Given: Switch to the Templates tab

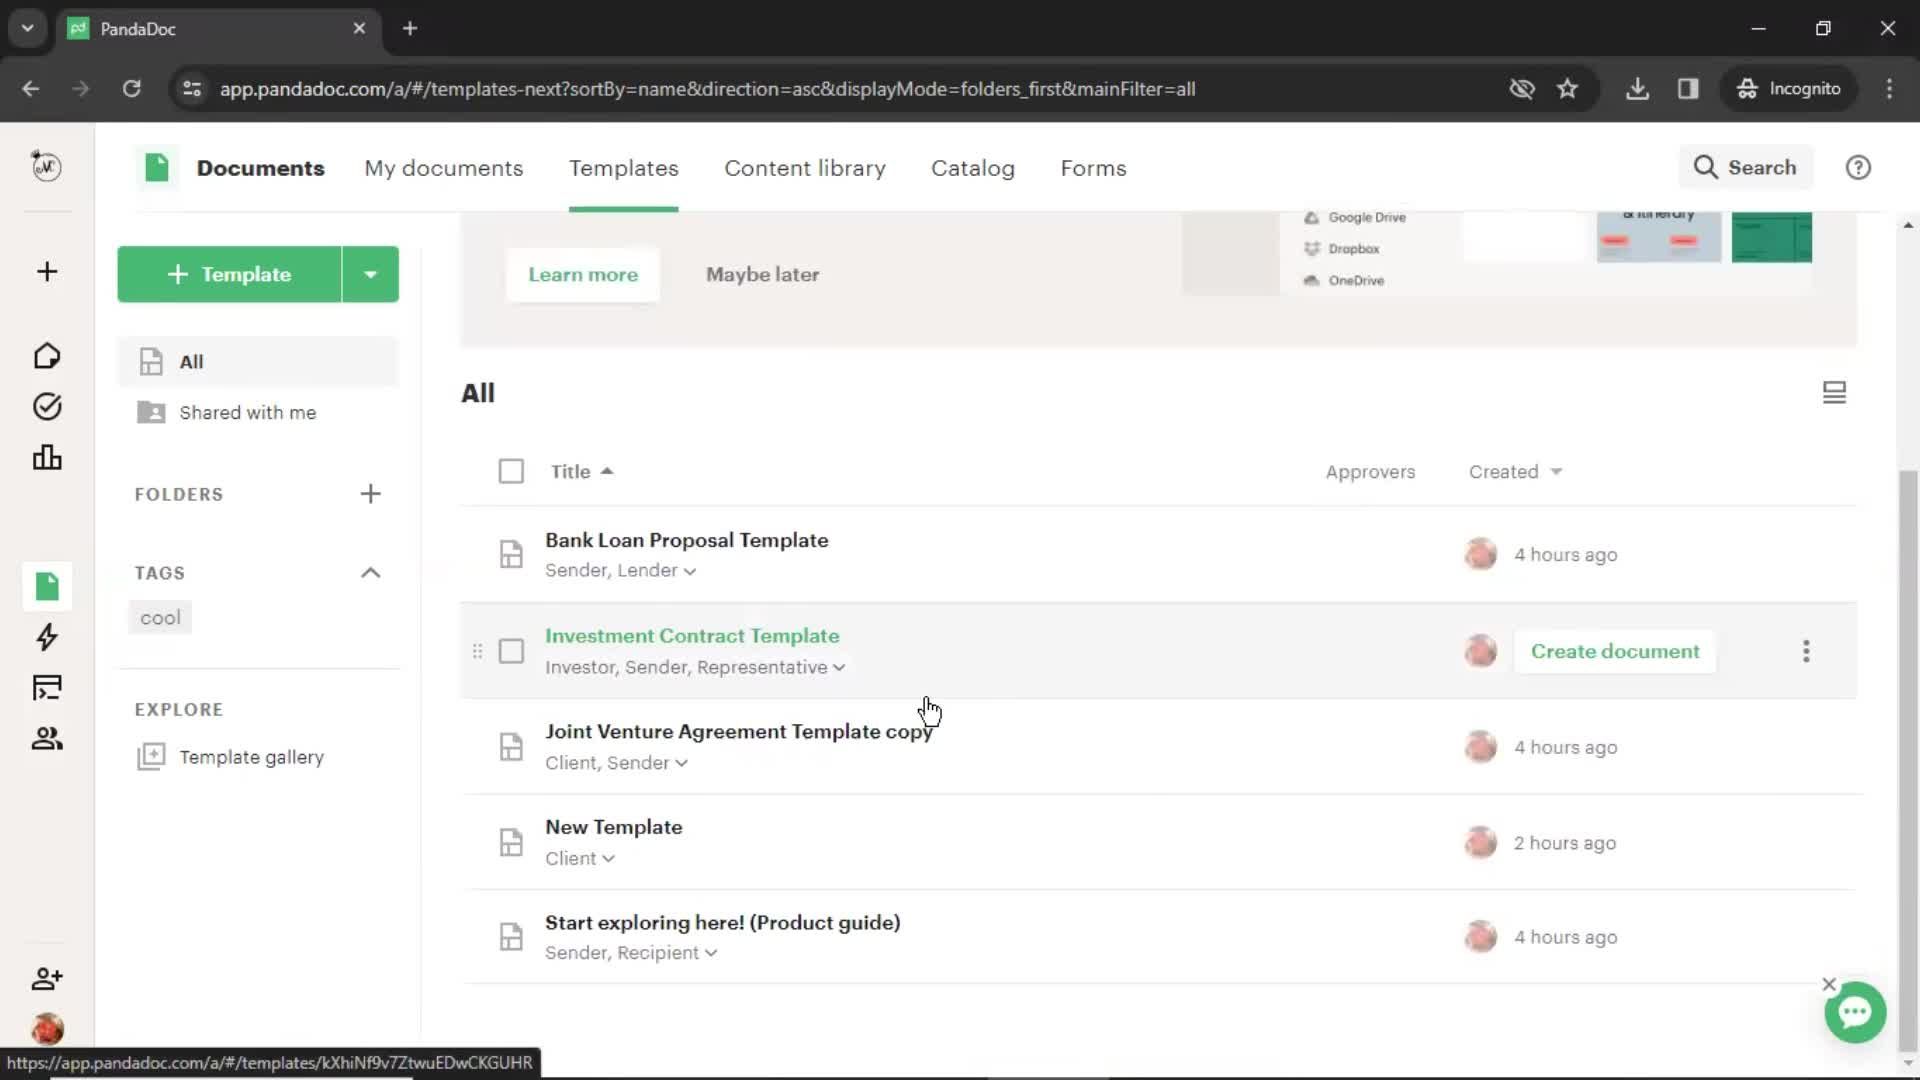Looking at the screenshot, I should (x=624, y=167).
